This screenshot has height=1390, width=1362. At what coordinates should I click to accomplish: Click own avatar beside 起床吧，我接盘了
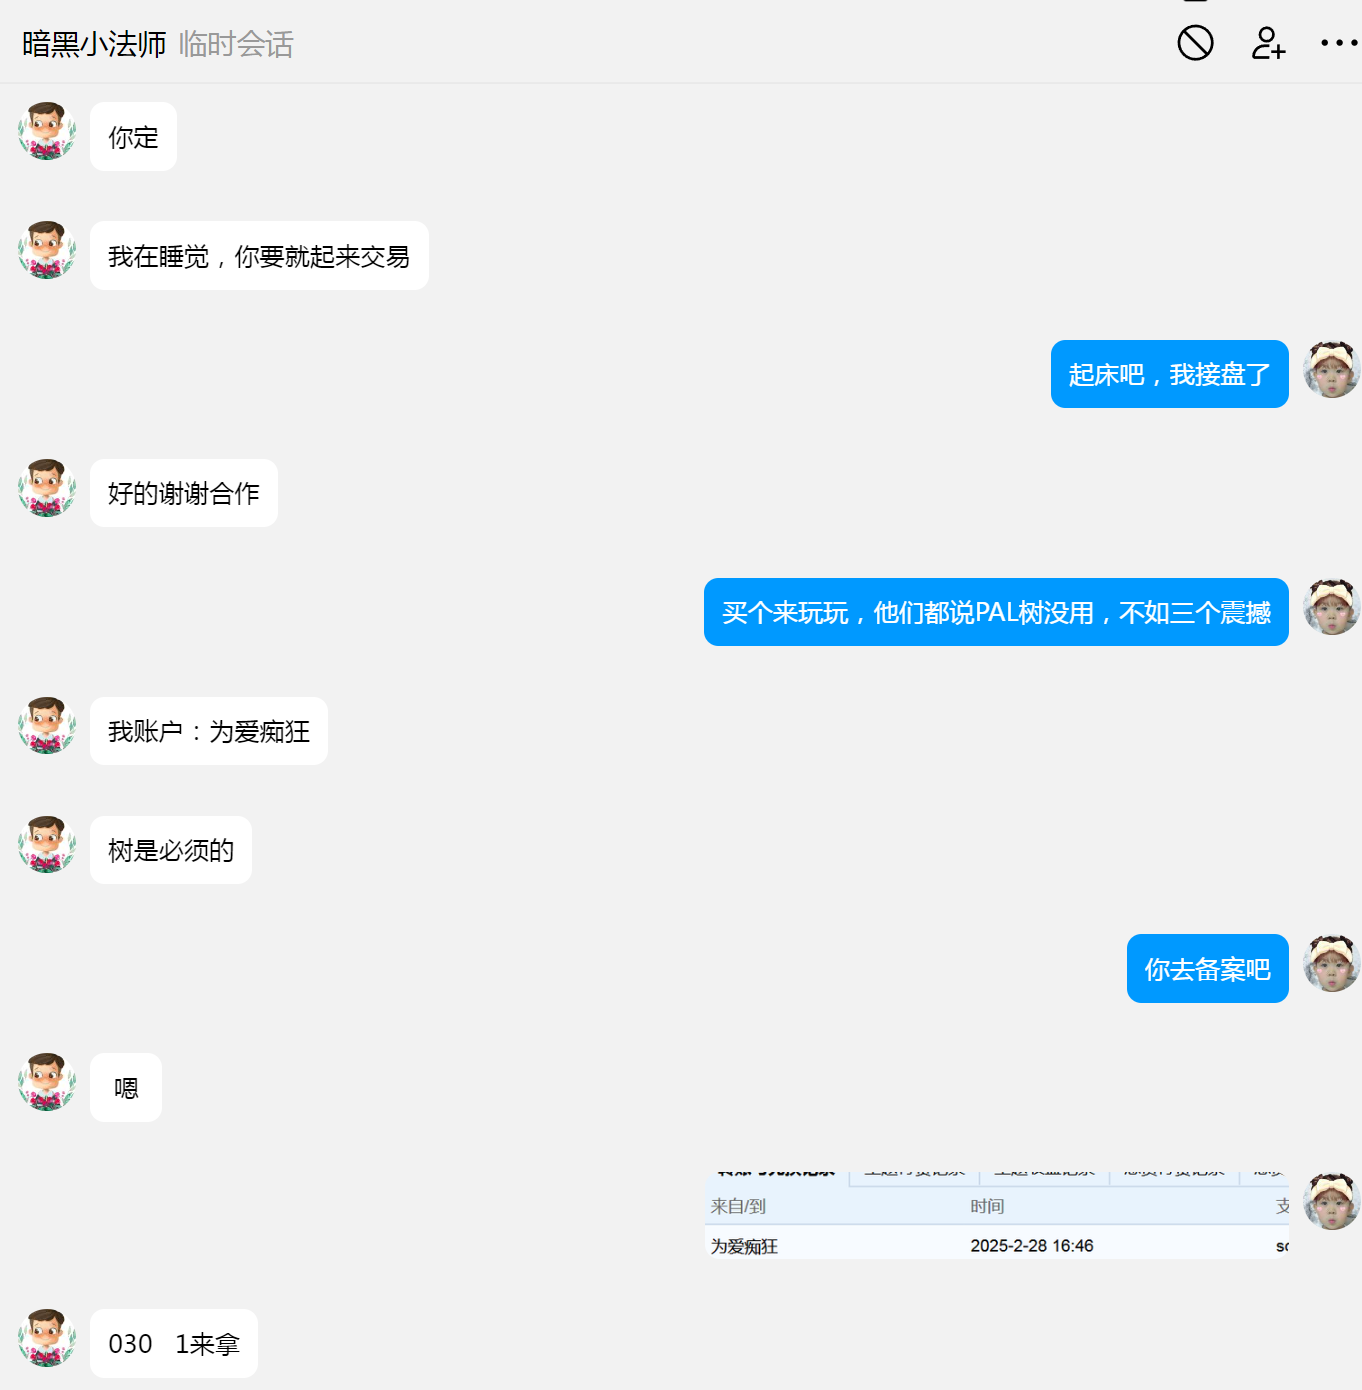[x=1332, y=369]
